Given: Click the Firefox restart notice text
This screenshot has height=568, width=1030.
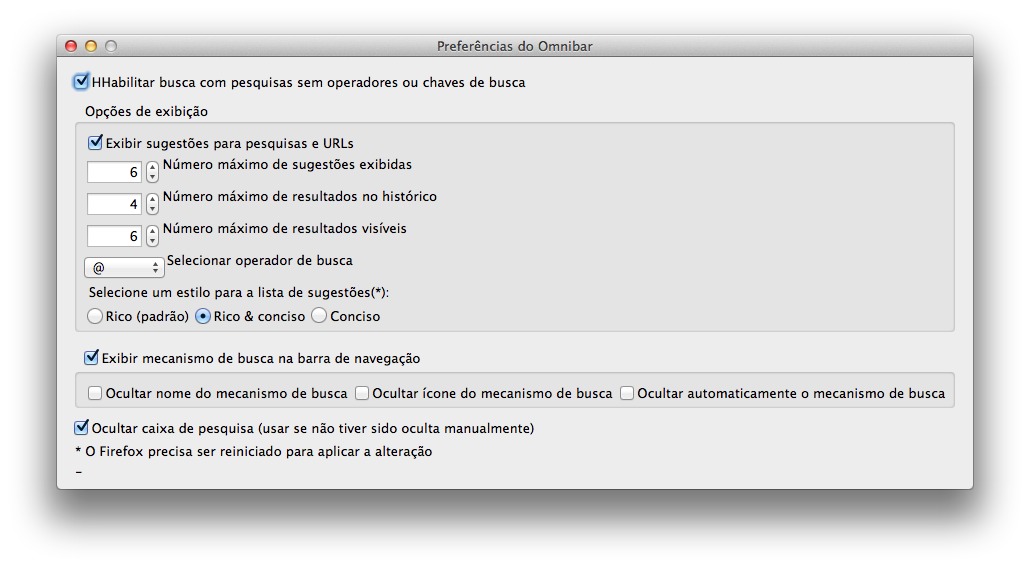Looking at the screenshot, I should [x=254, y=451].
